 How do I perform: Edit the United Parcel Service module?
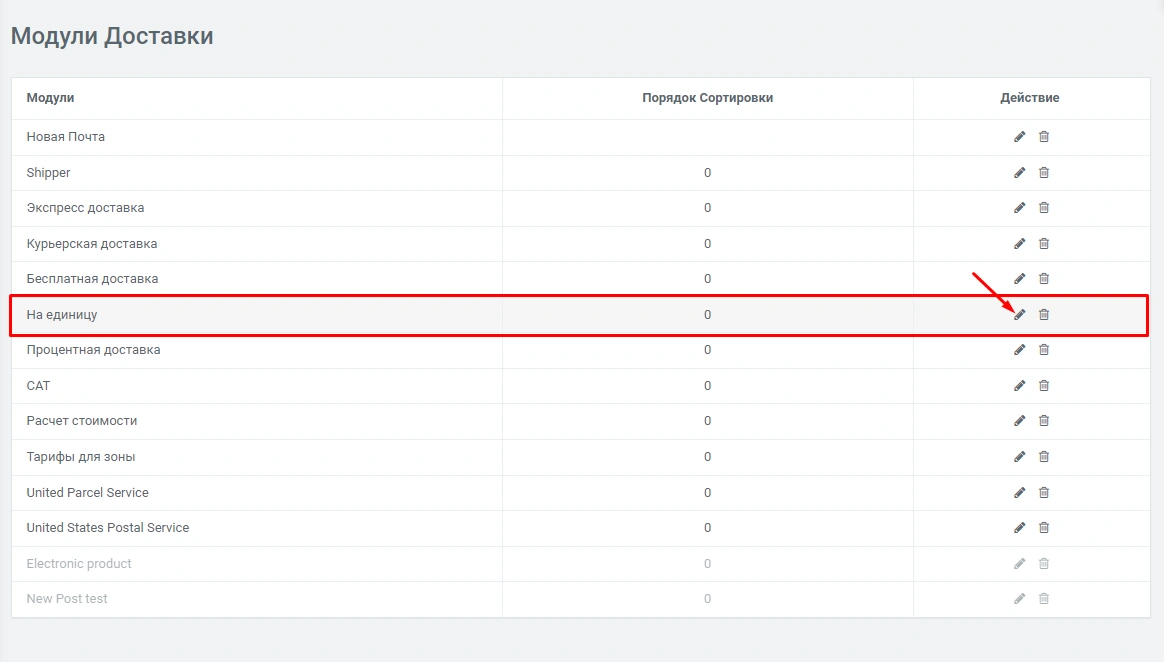(x=1019, y=493)
